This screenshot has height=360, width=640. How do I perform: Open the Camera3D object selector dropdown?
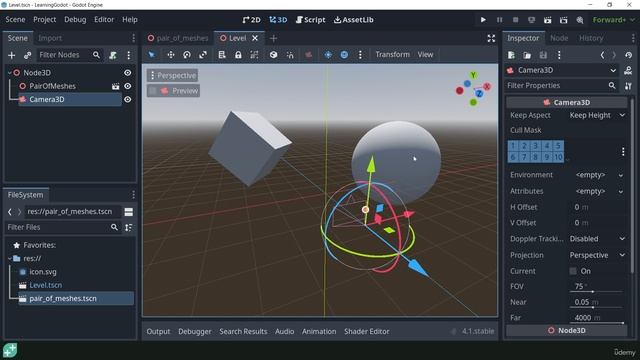click(x=562, y=71)
